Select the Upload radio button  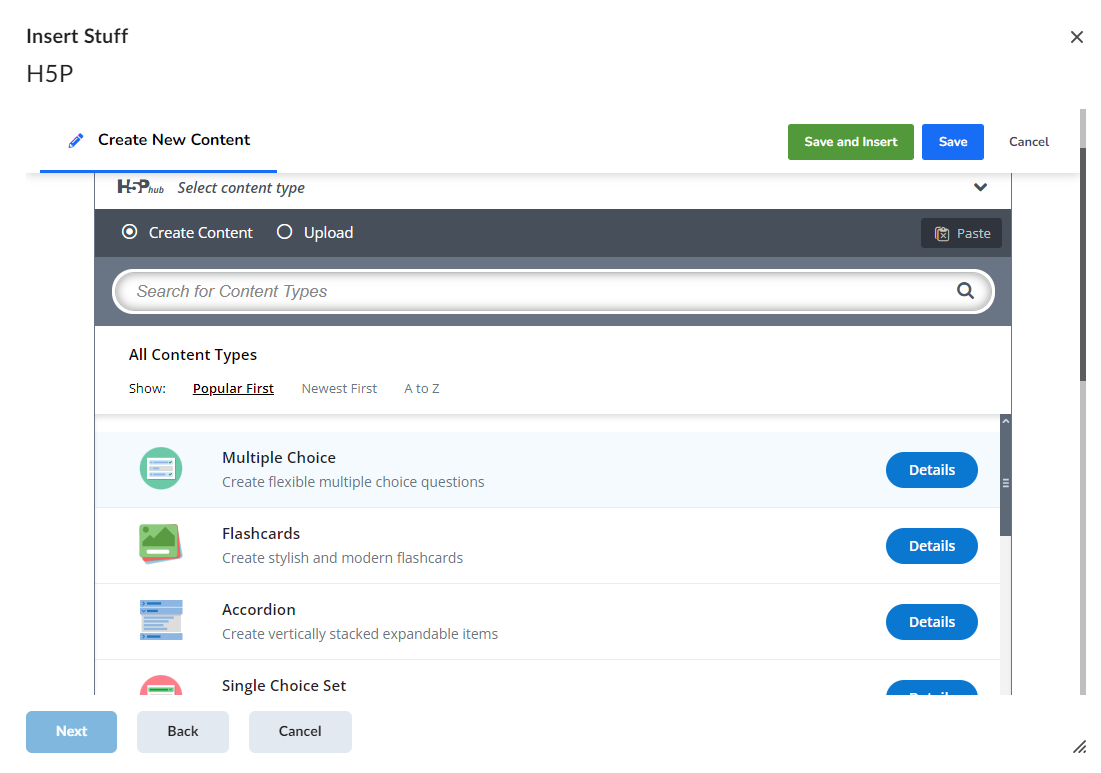pyautogui.click(x=284, y=232)
